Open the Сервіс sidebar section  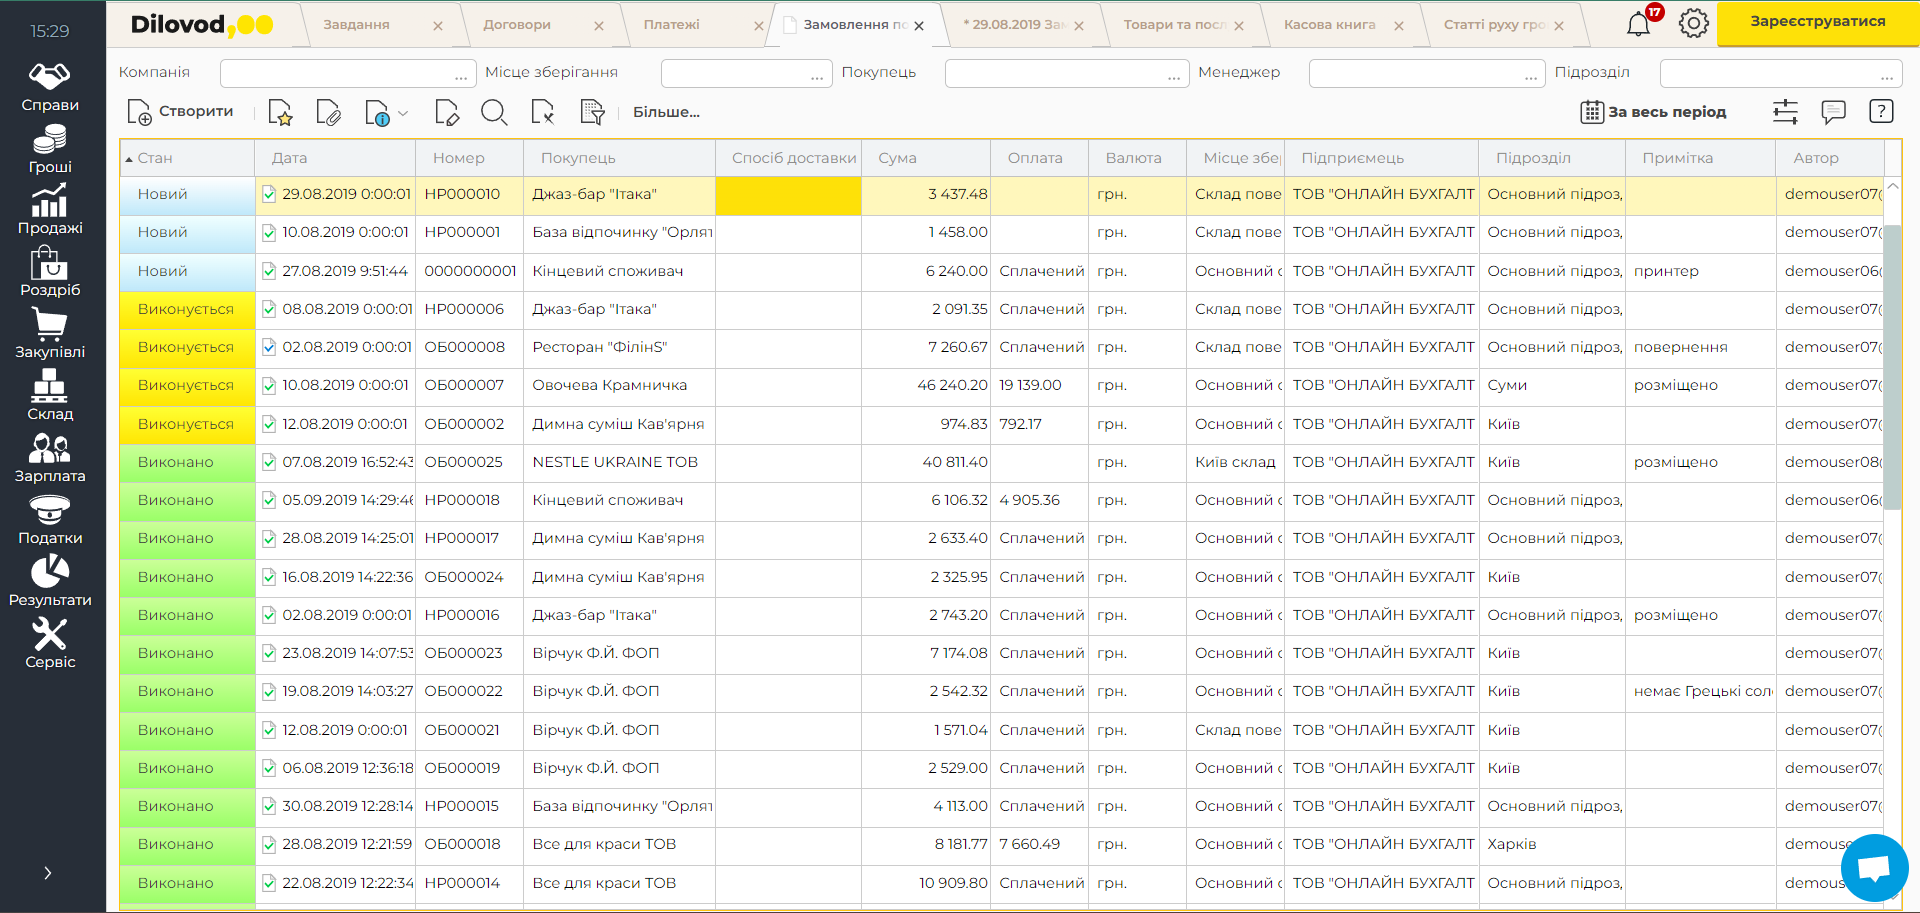(x=50, y=644)
